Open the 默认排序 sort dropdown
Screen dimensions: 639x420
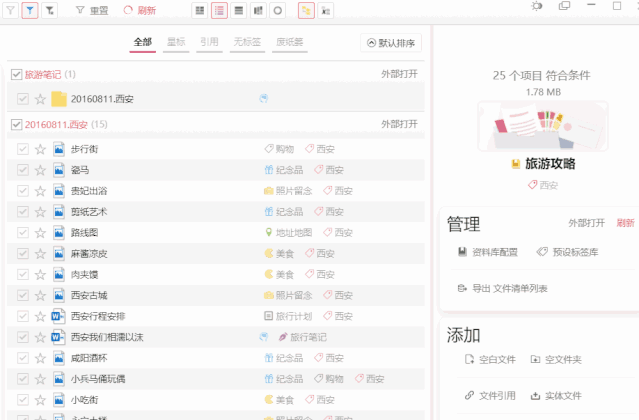[391, 43]
